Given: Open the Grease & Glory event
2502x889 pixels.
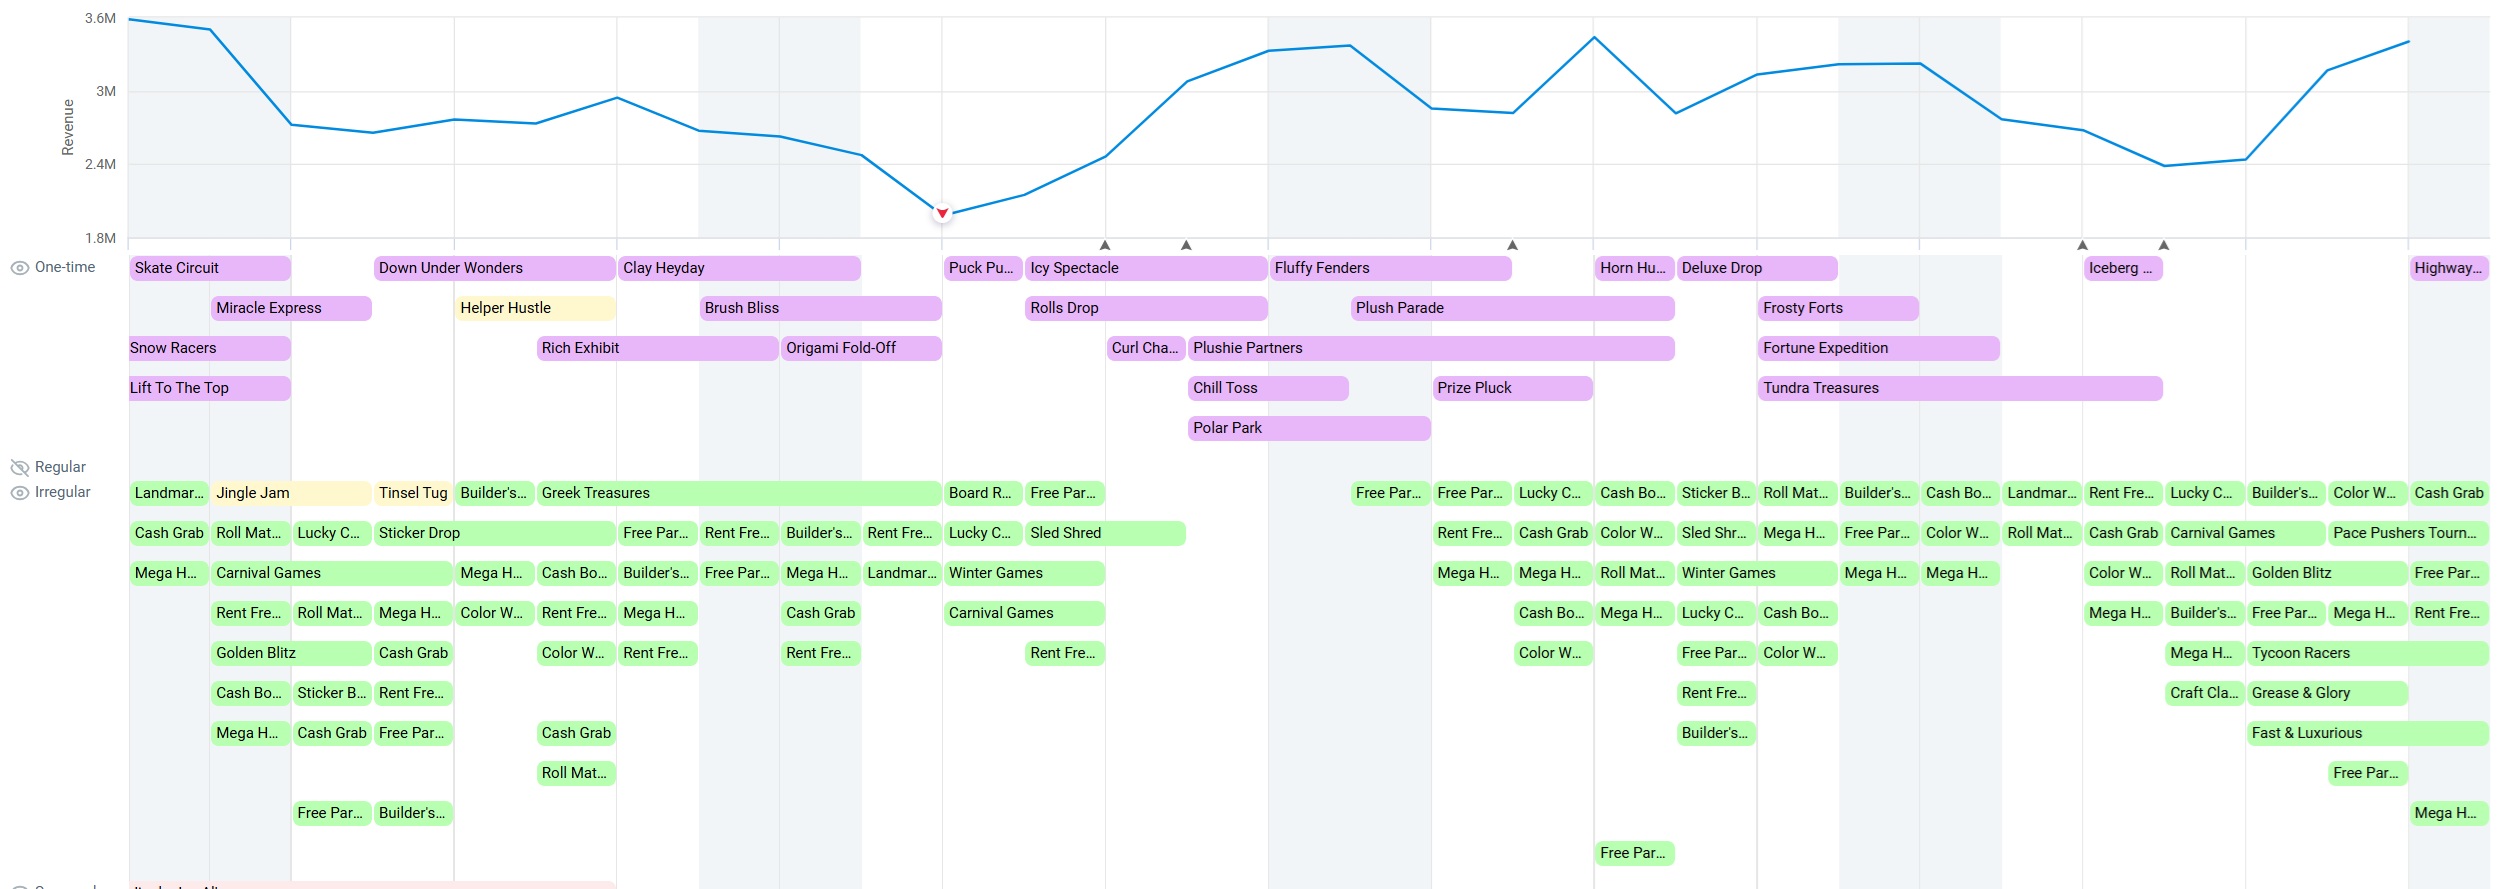Looking at the screenshot, I should coord(2327,693).
